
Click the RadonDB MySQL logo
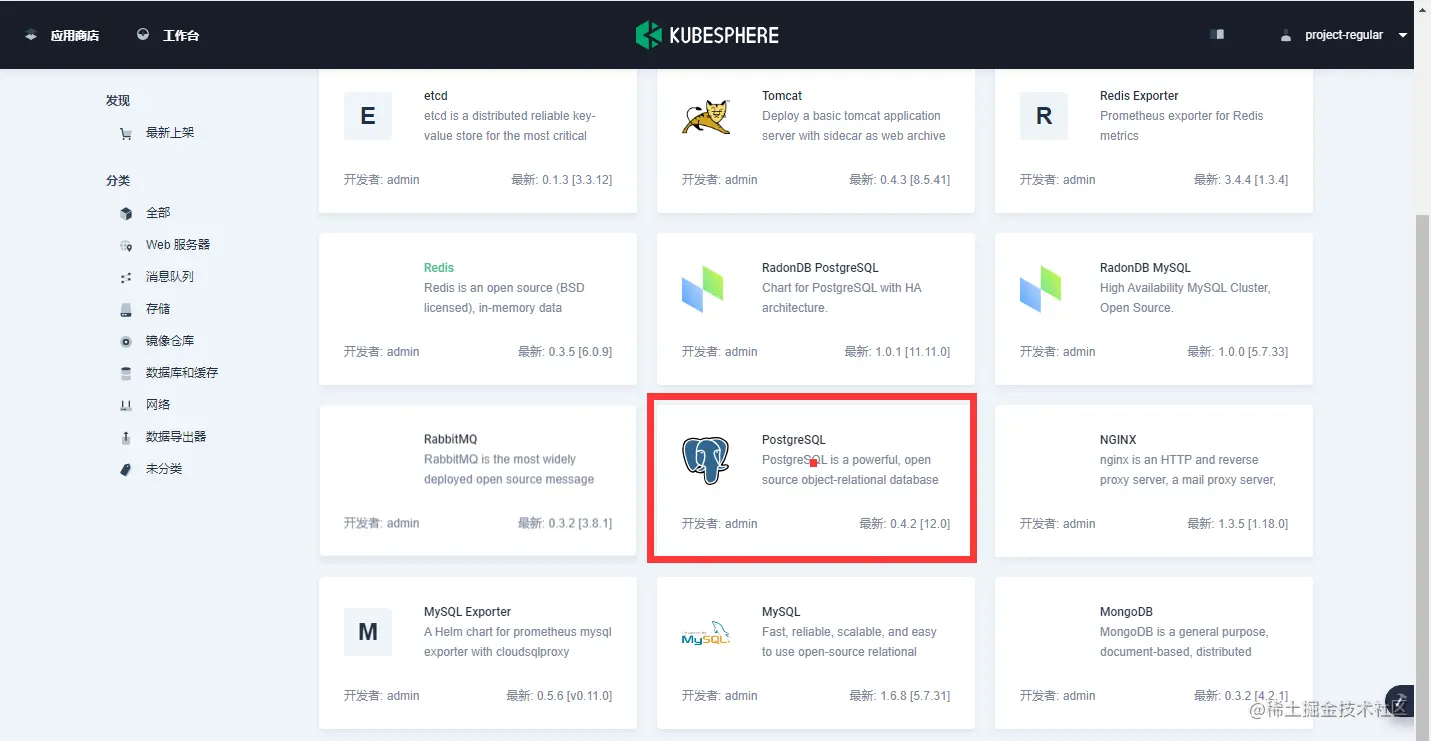(x=1040, y=288)
